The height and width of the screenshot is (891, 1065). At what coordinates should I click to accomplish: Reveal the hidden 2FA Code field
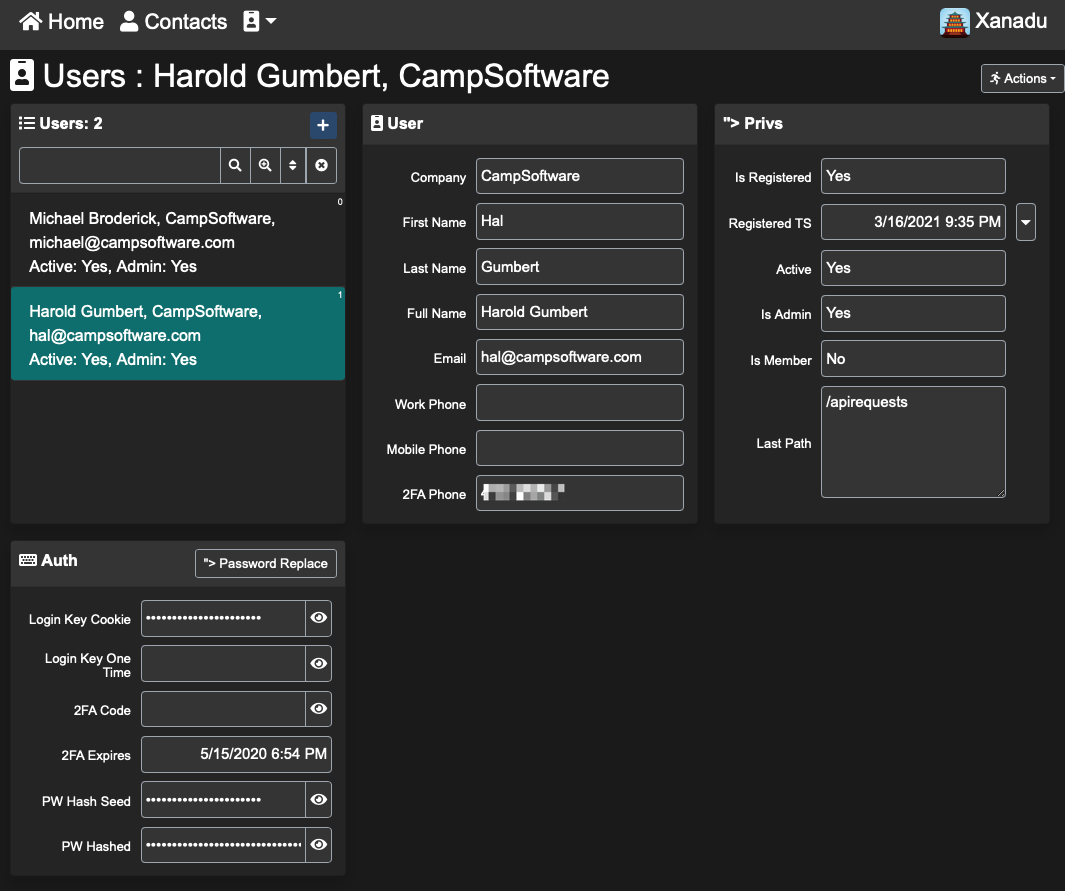[x=318, y=709]
